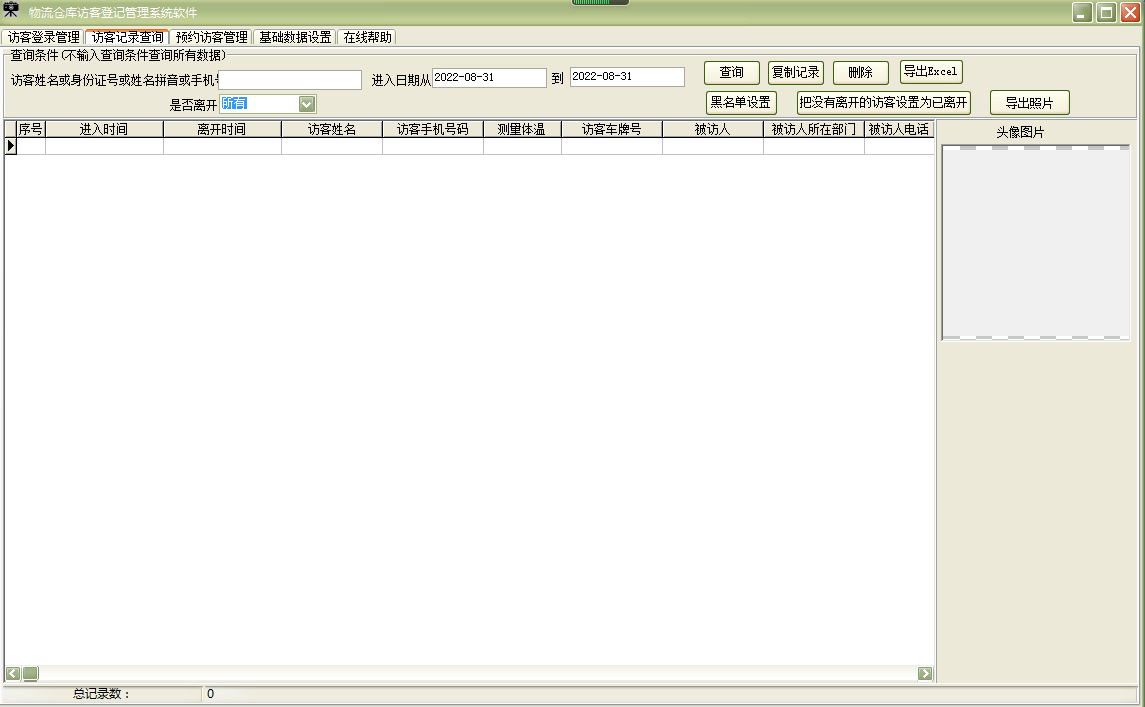The height and width of the screenshot is (707, 1145).
Task: Open 黑名单设置
Action: click(741, 102)
